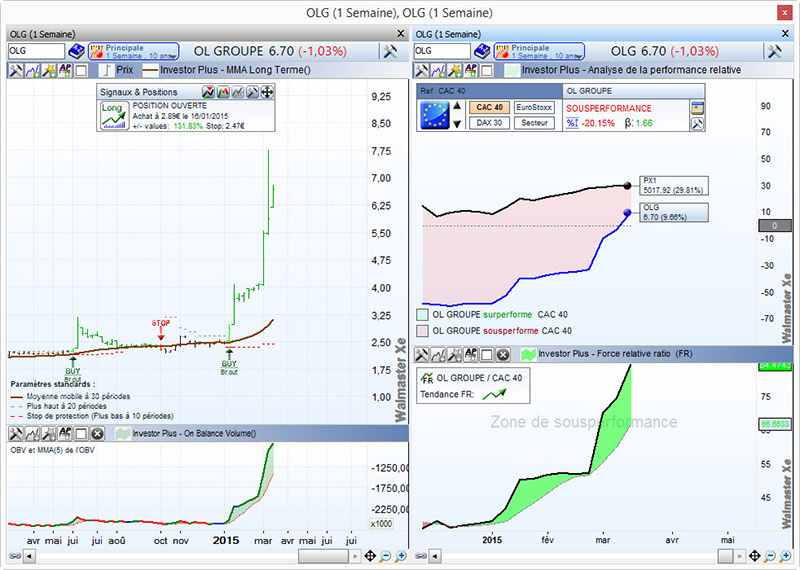Click AP icon in Force relative ratio toolbar

470,354
